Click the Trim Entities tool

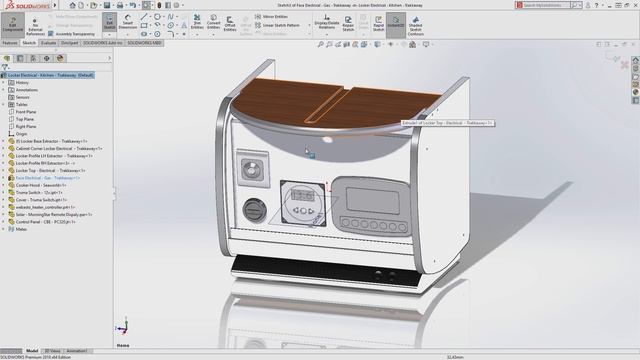[x=197, y=22]
